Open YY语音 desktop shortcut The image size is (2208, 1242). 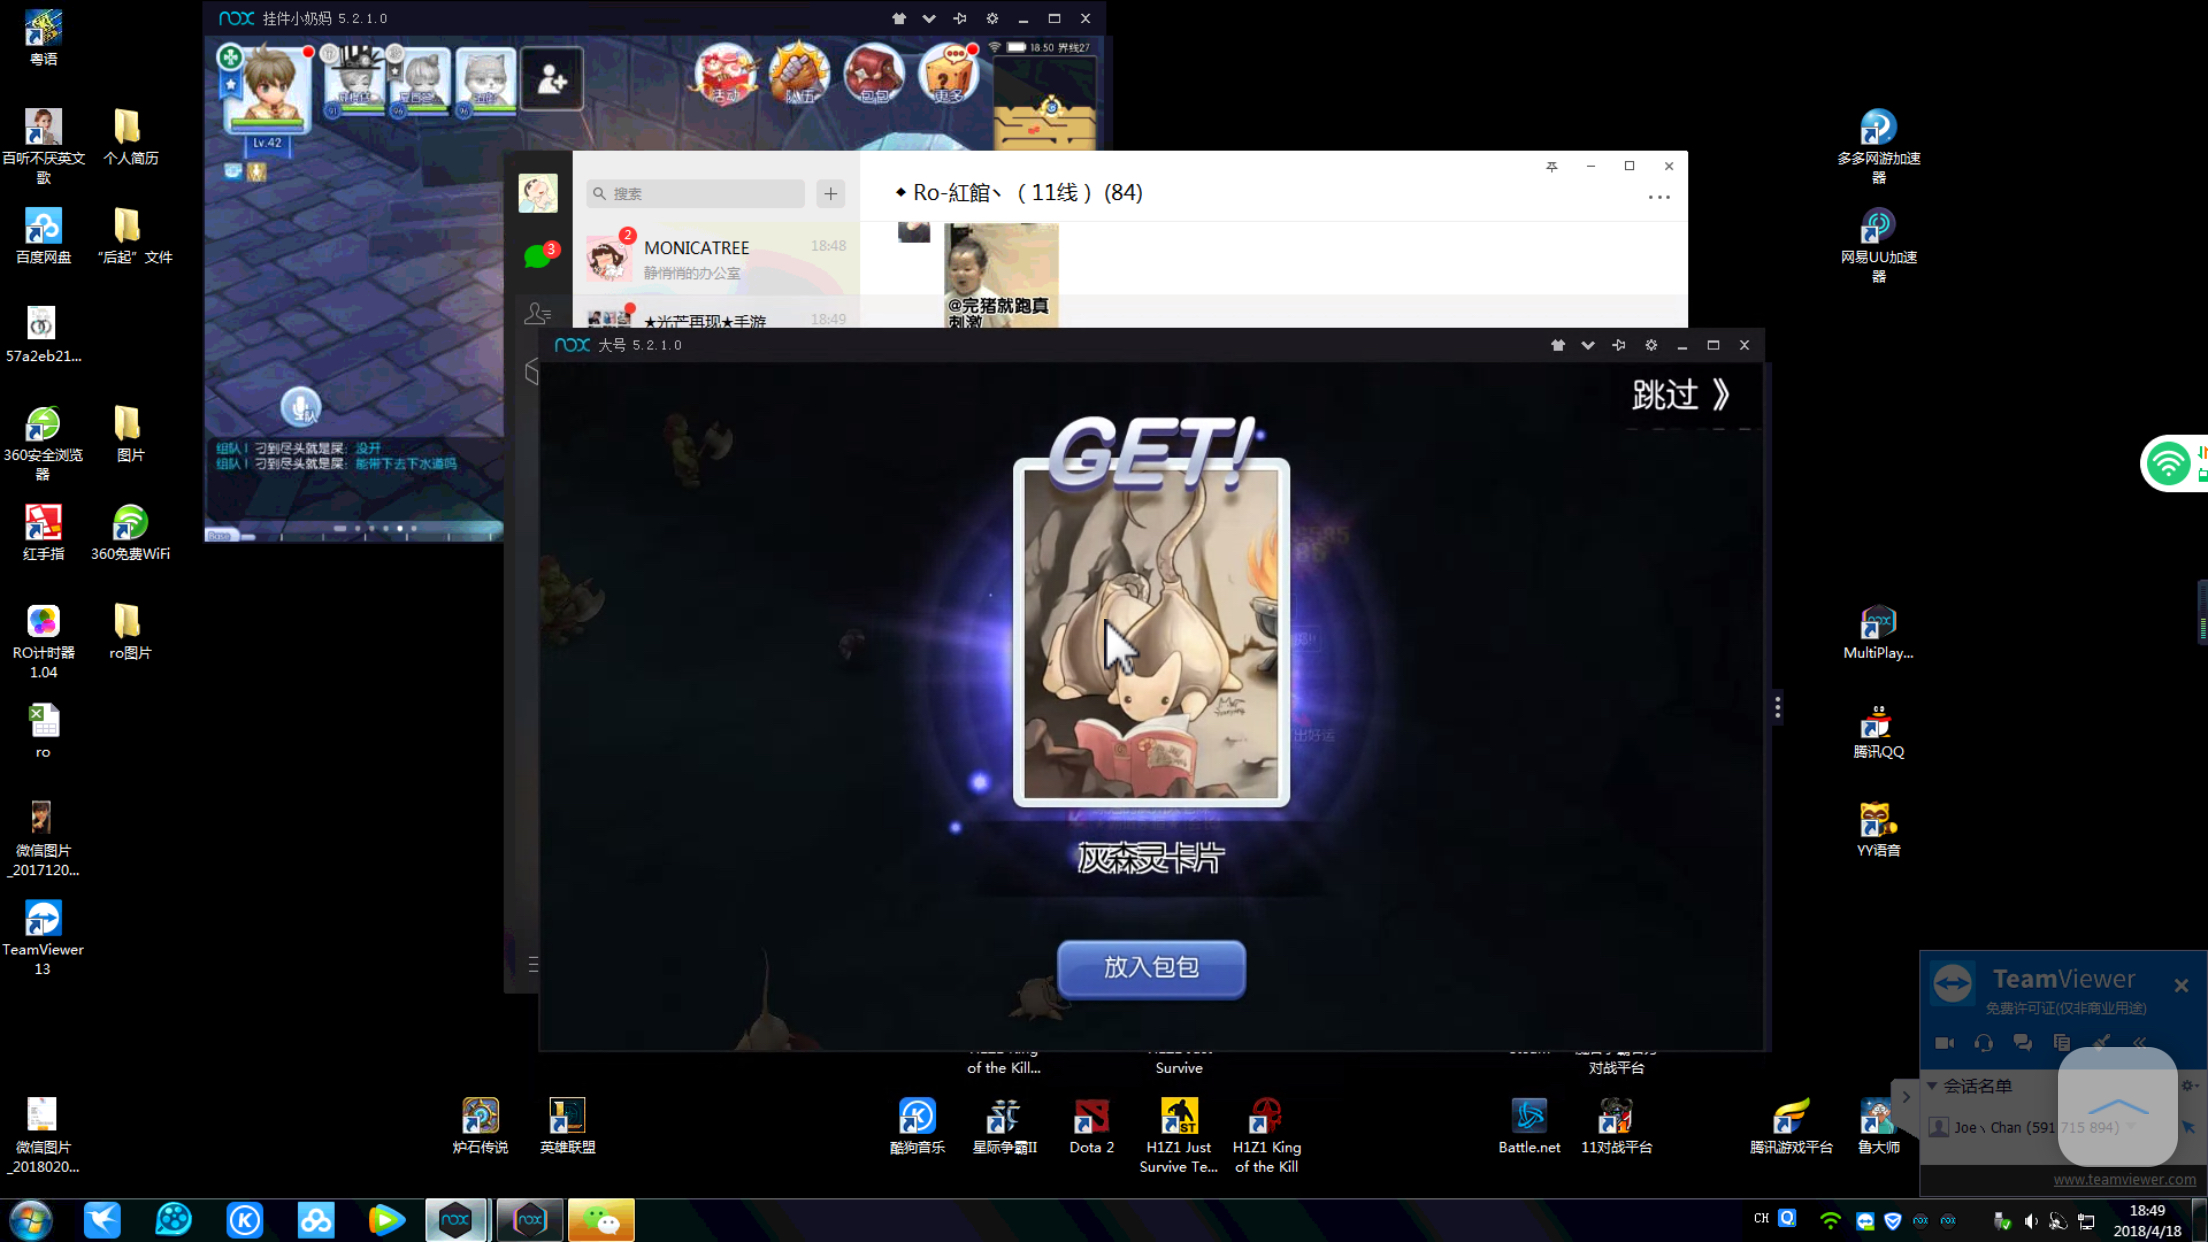(x=1878, y=830)
